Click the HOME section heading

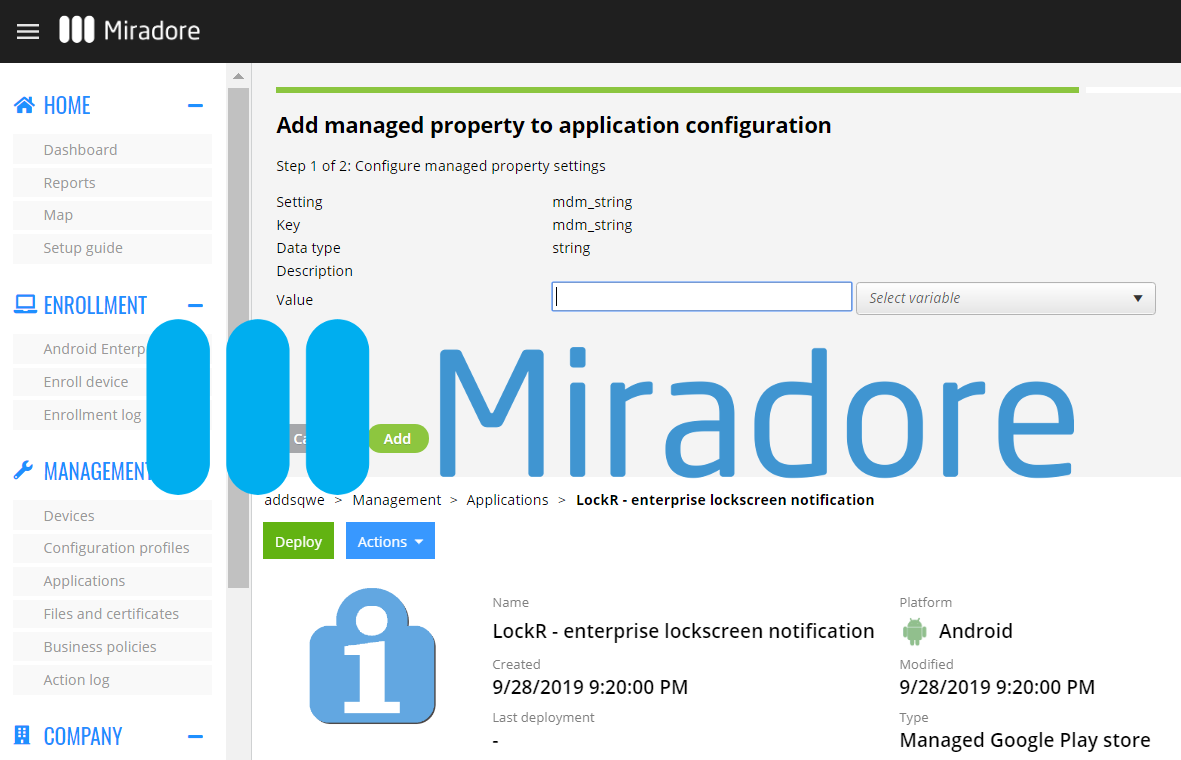pyautogui.click(x=67, y=105)
